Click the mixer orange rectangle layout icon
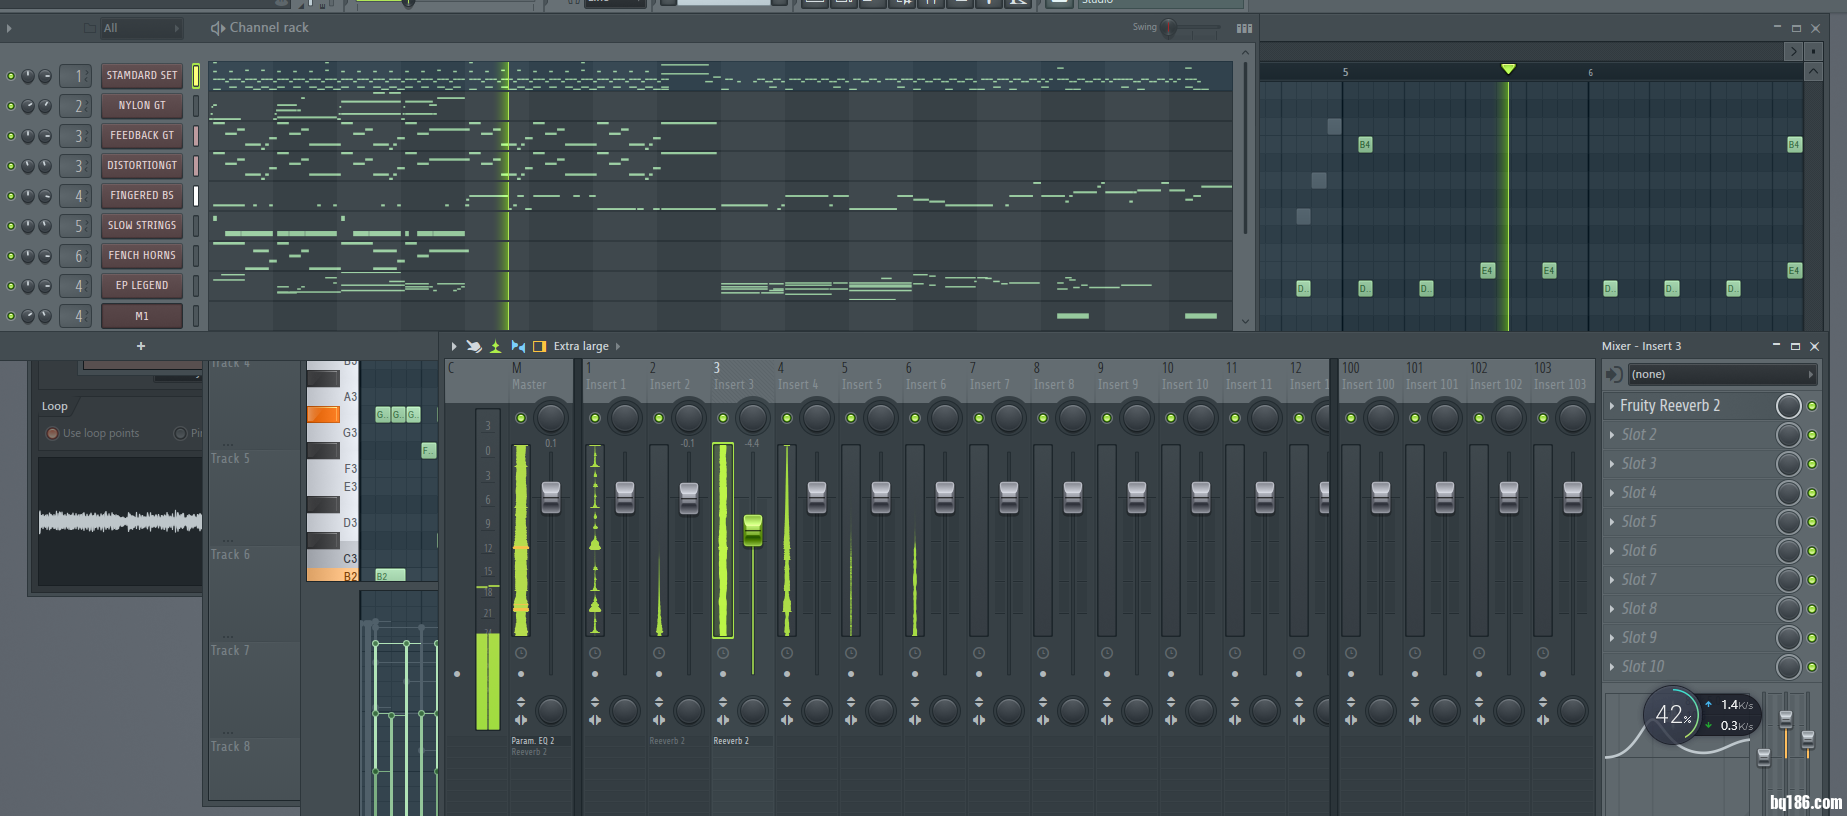Screen dimensions: 1847x816 (539, 346)
